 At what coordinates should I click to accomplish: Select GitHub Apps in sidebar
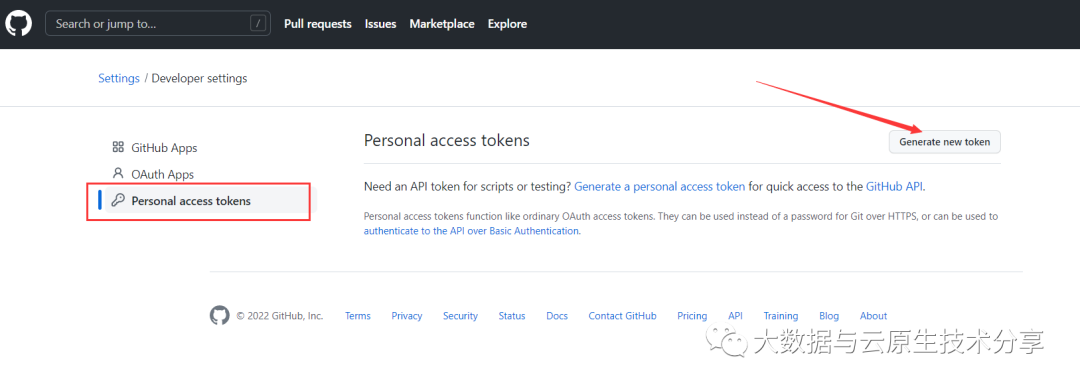click(164, 147)
